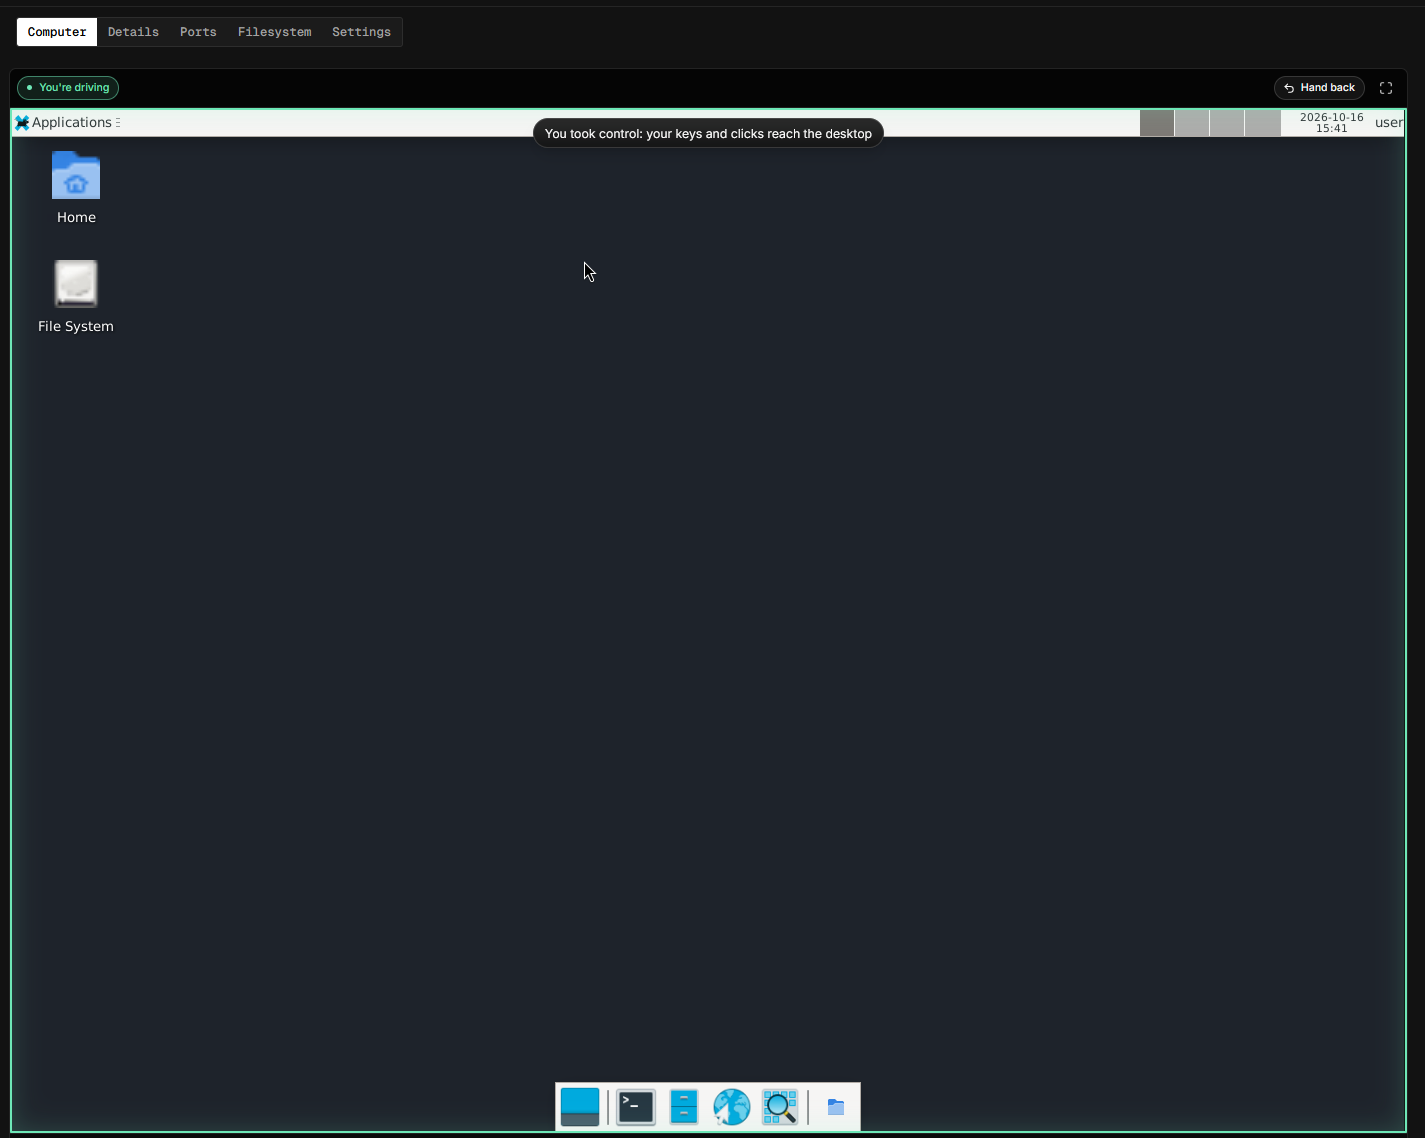This screenshot has width=1425, height=1138.
Task: Switch to the Details tab
Action: pyautogui.click(x=133, y=32)
